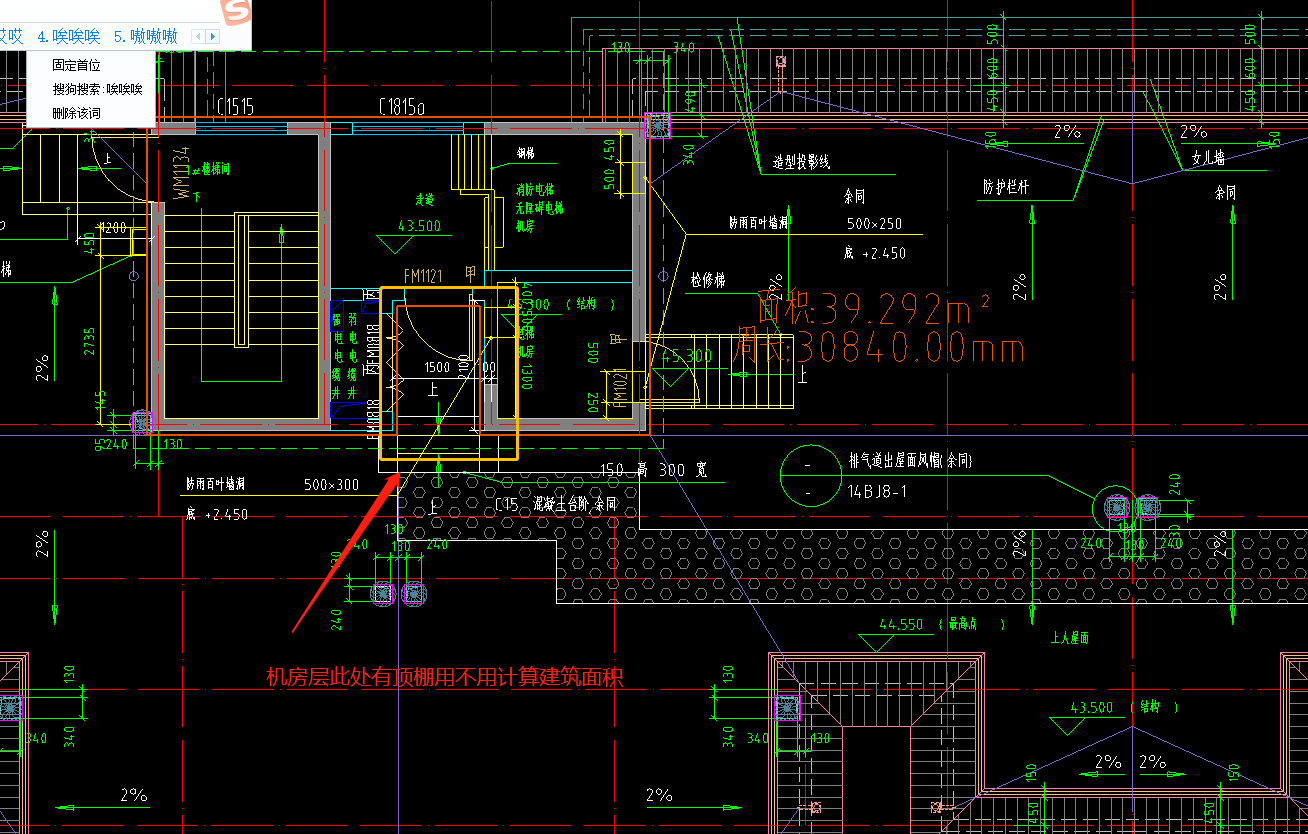This screenshot has width=1308, height=834.
Task: Select the C1515 window label
Action: pyautogui.click(x=235, y=106)
